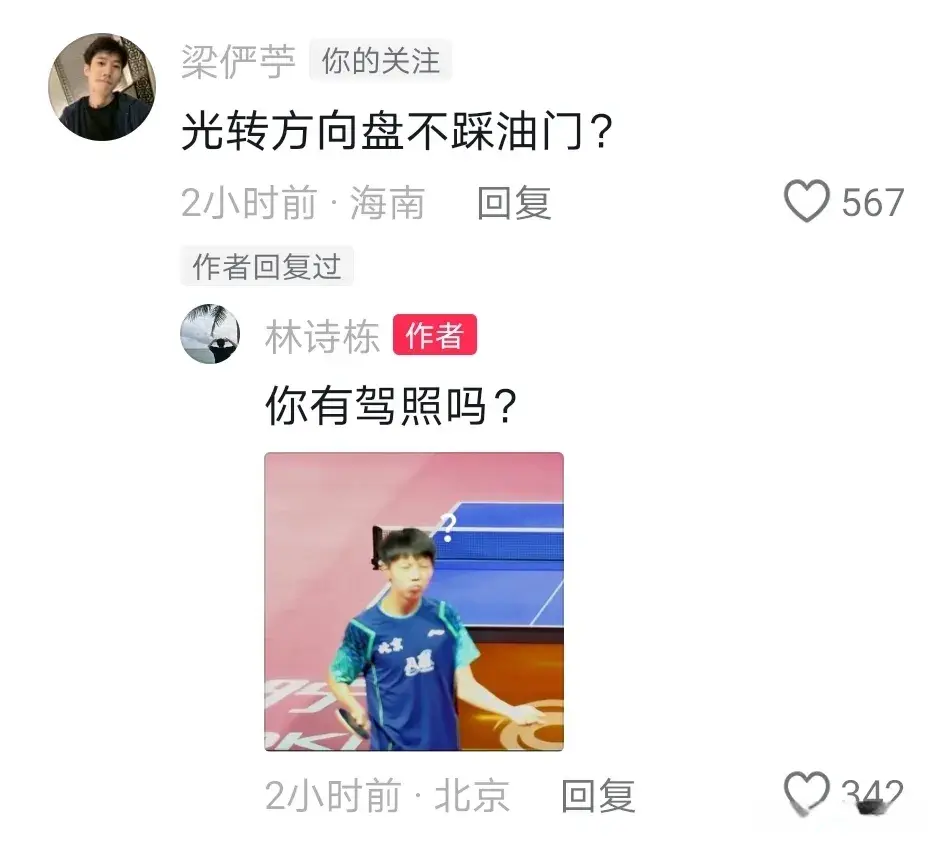The height and width of the screenshot is (851, 944).
Task: Like the author's reply with heart icon
Action: tap(807, 791)
